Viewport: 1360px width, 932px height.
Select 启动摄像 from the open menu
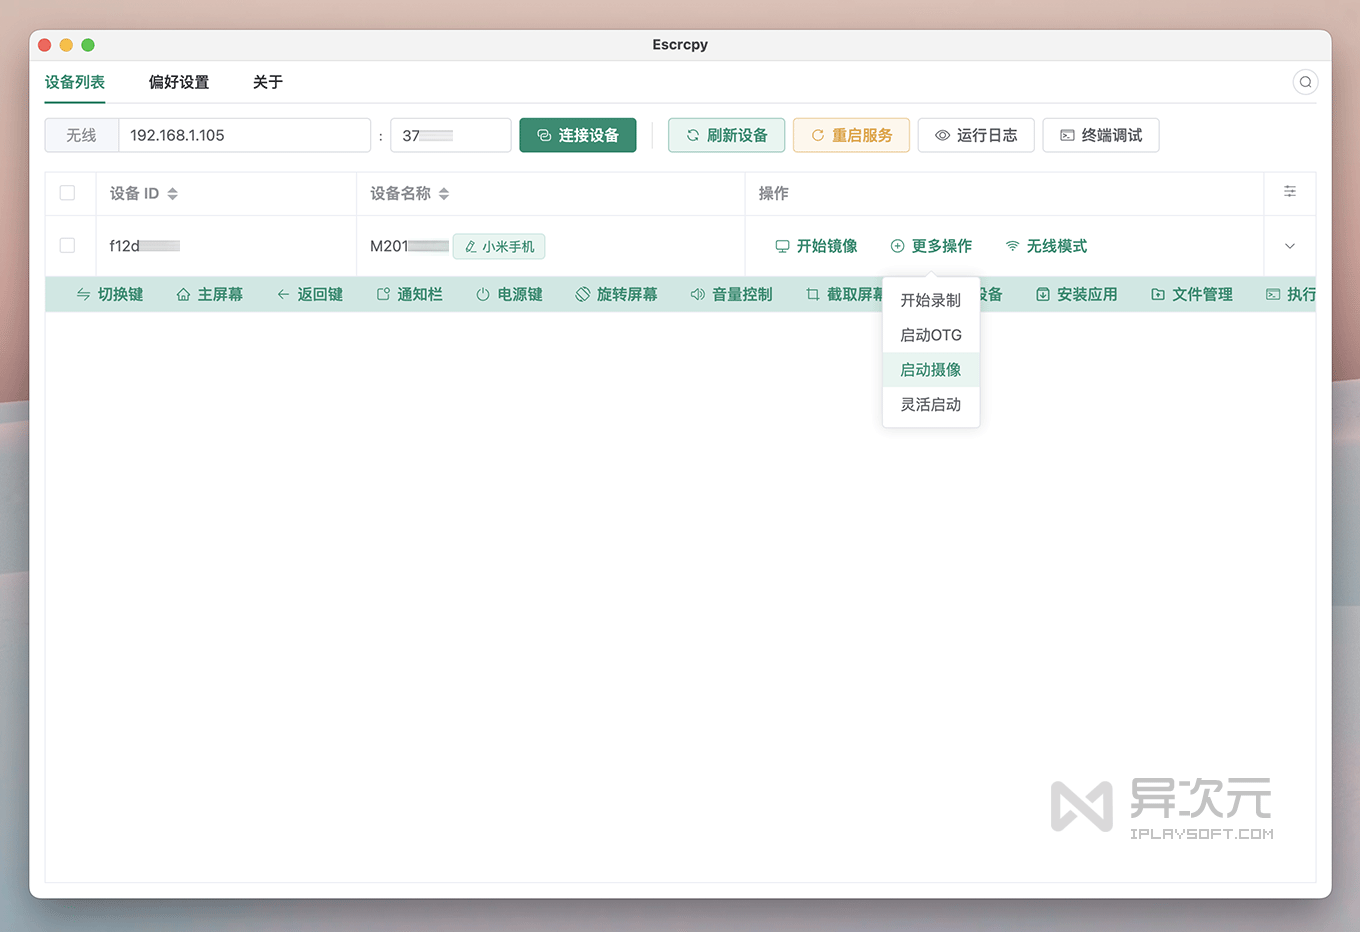pos(930,369)
